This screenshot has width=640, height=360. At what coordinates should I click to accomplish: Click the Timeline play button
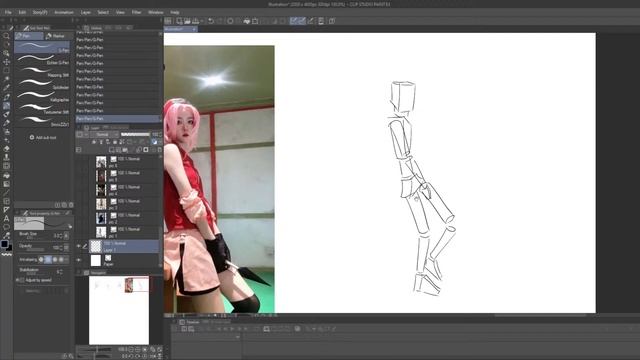[232, 329]
